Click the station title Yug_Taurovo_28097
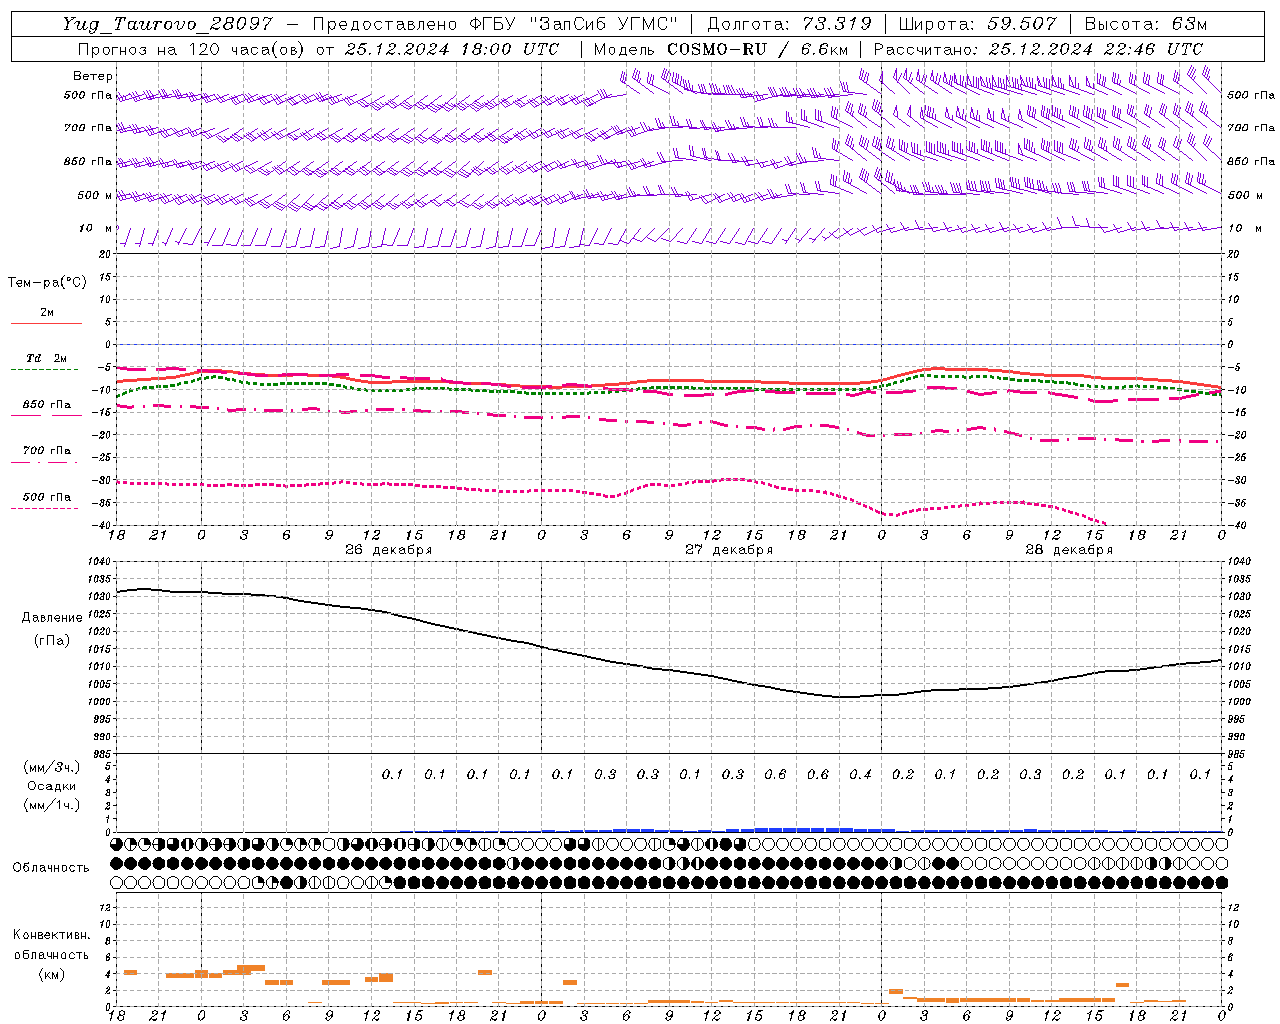 click(x=166, y=24)
